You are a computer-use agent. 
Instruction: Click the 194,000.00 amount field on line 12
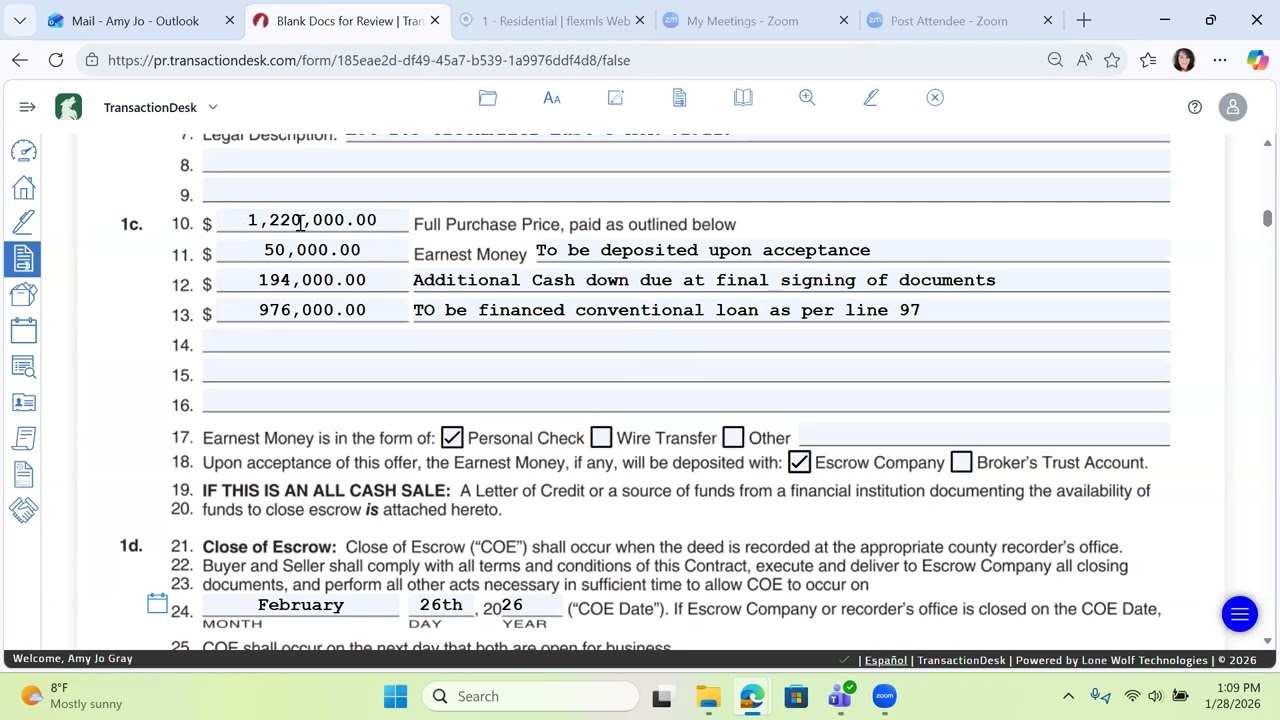pos(312,280)
